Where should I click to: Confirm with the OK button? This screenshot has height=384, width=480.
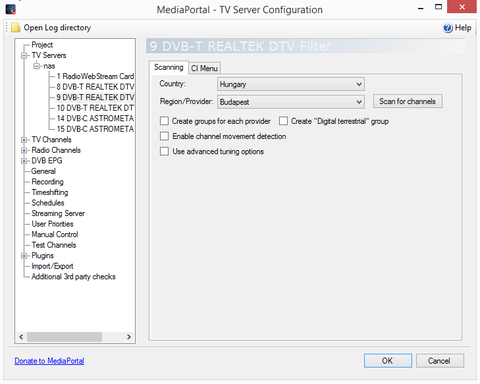(x=388, y=361)
